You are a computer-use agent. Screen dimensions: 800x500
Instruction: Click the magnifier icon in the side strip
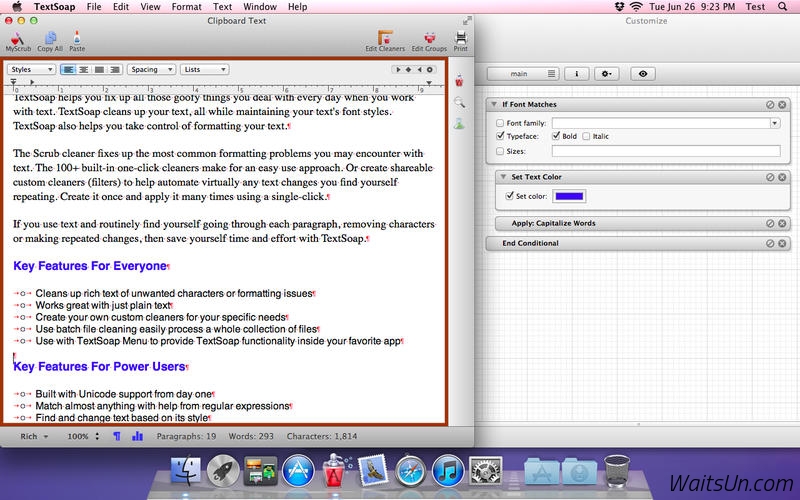(459, 102)
